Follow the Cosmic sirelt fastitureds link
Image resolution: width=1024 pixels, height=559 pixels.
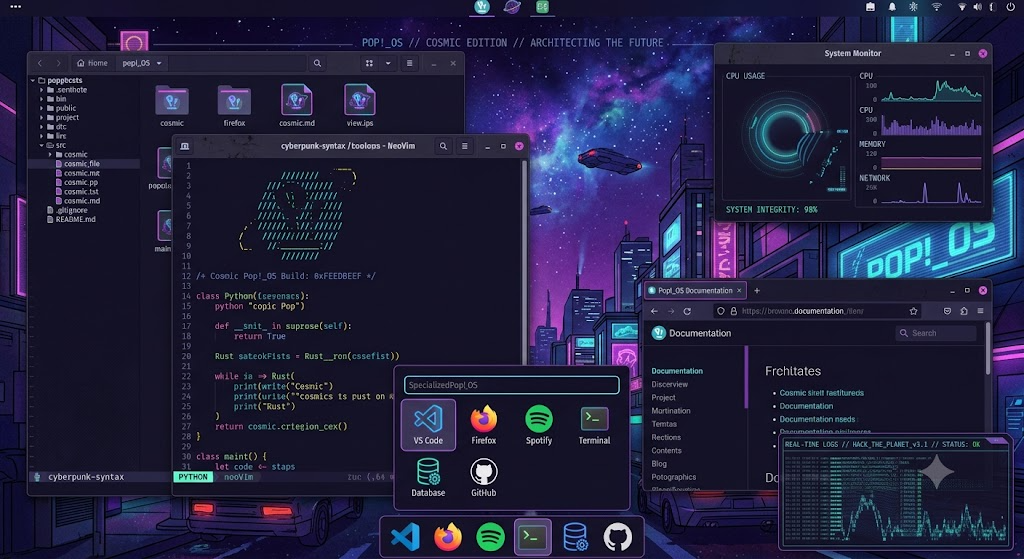pyautogui.click(x=822, y=393)
